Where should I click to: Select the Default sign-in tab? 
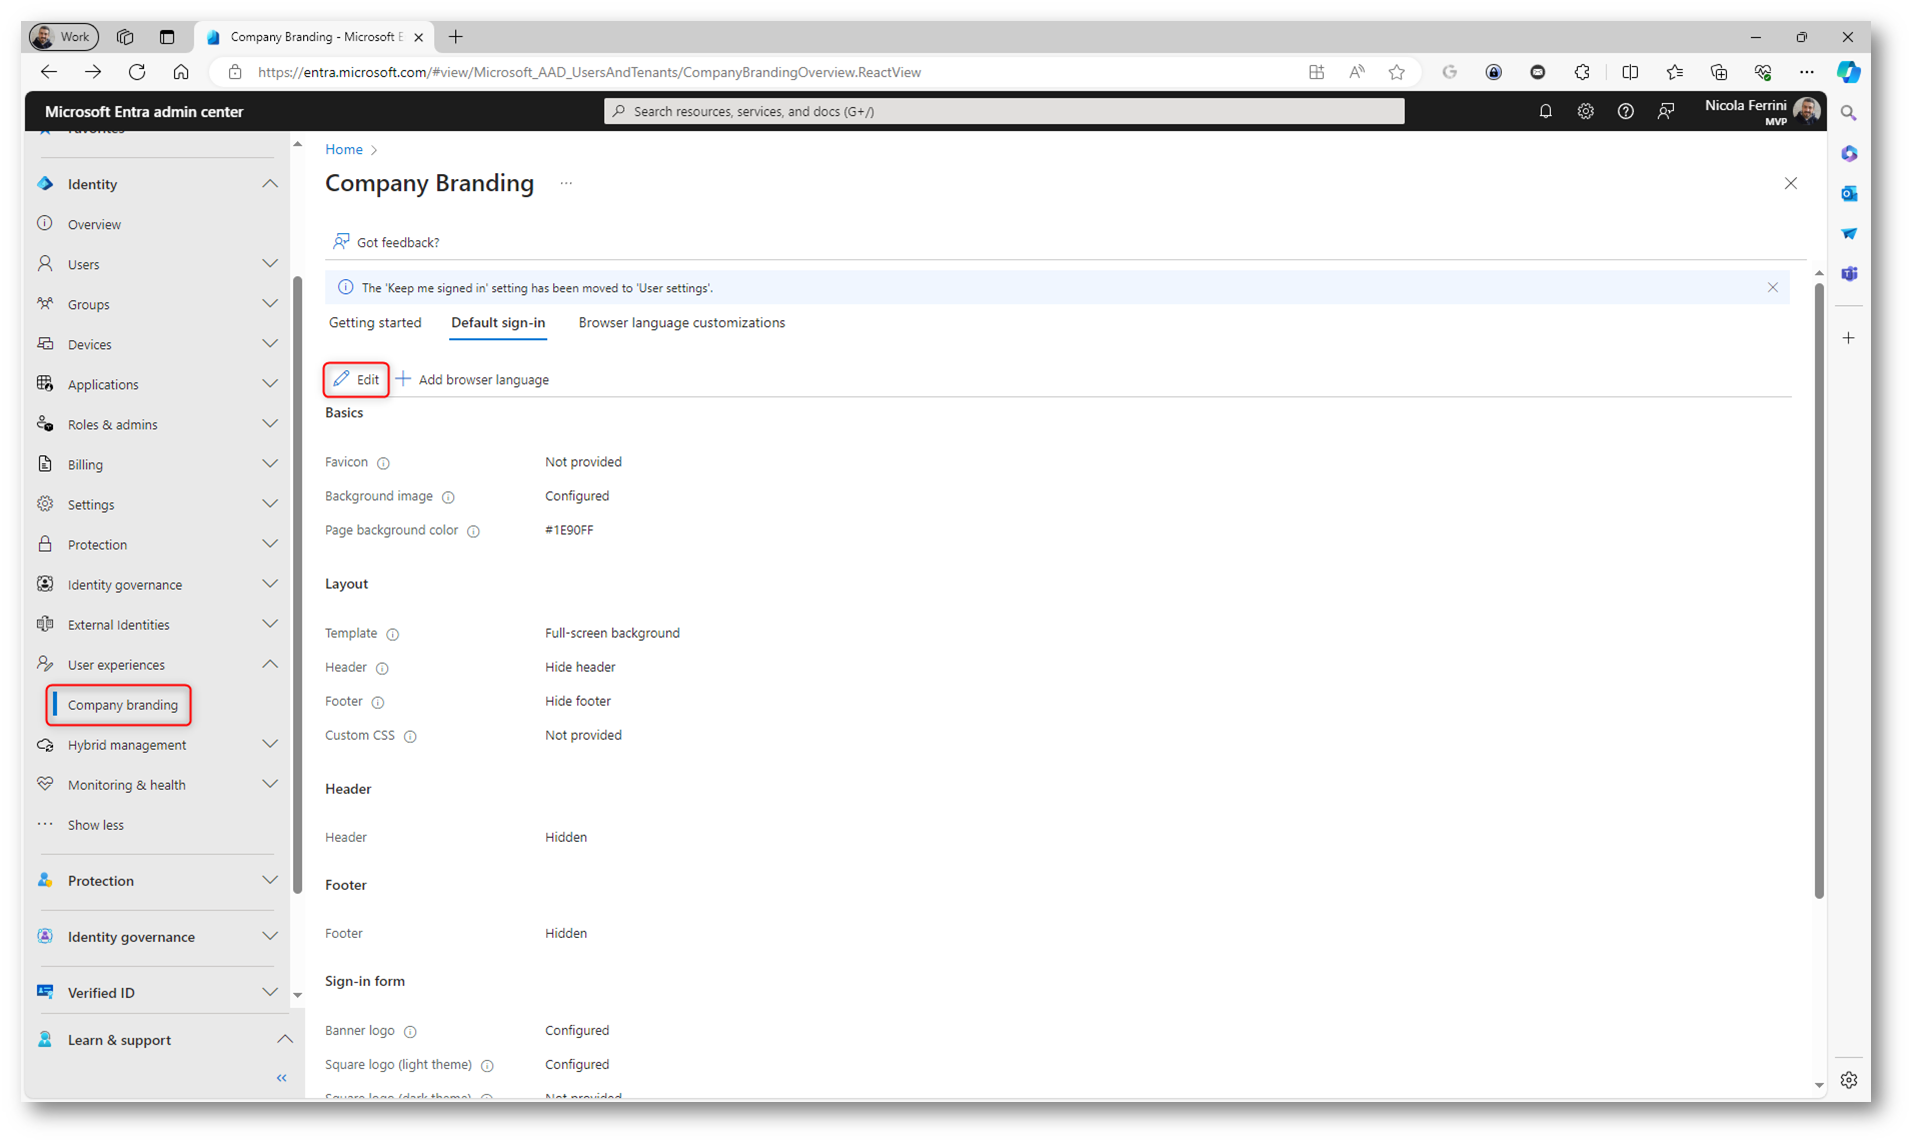point(498,323)
